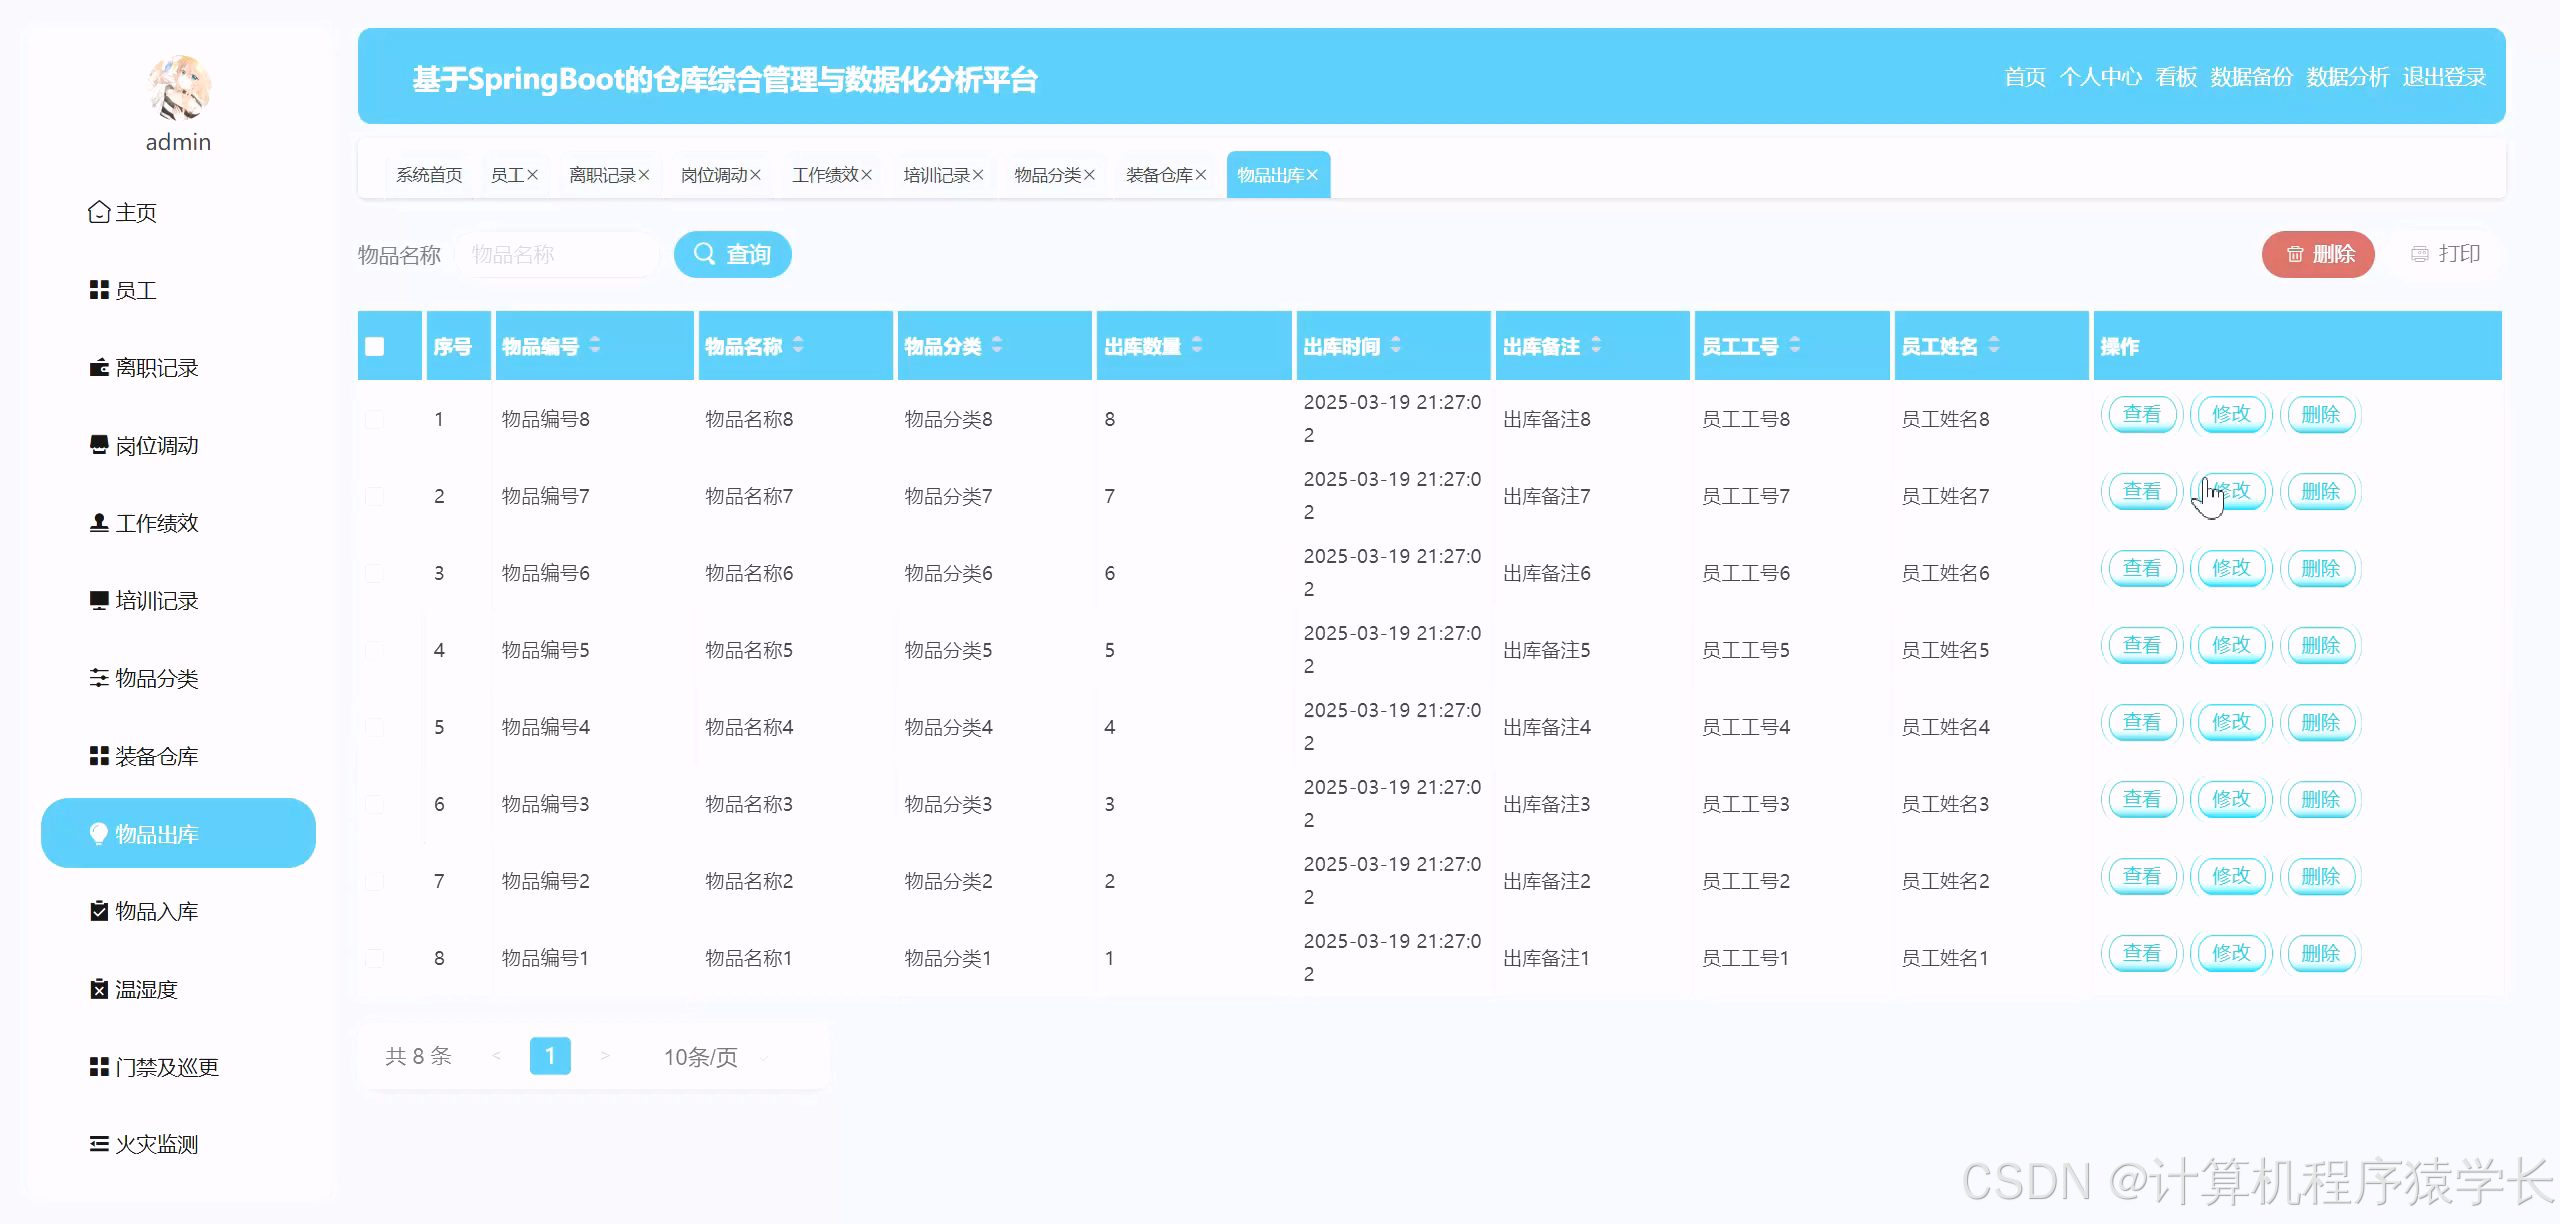2560x1224 pixels.
Task: Switch to the 培训记录 tab
Action: (936, 174)
